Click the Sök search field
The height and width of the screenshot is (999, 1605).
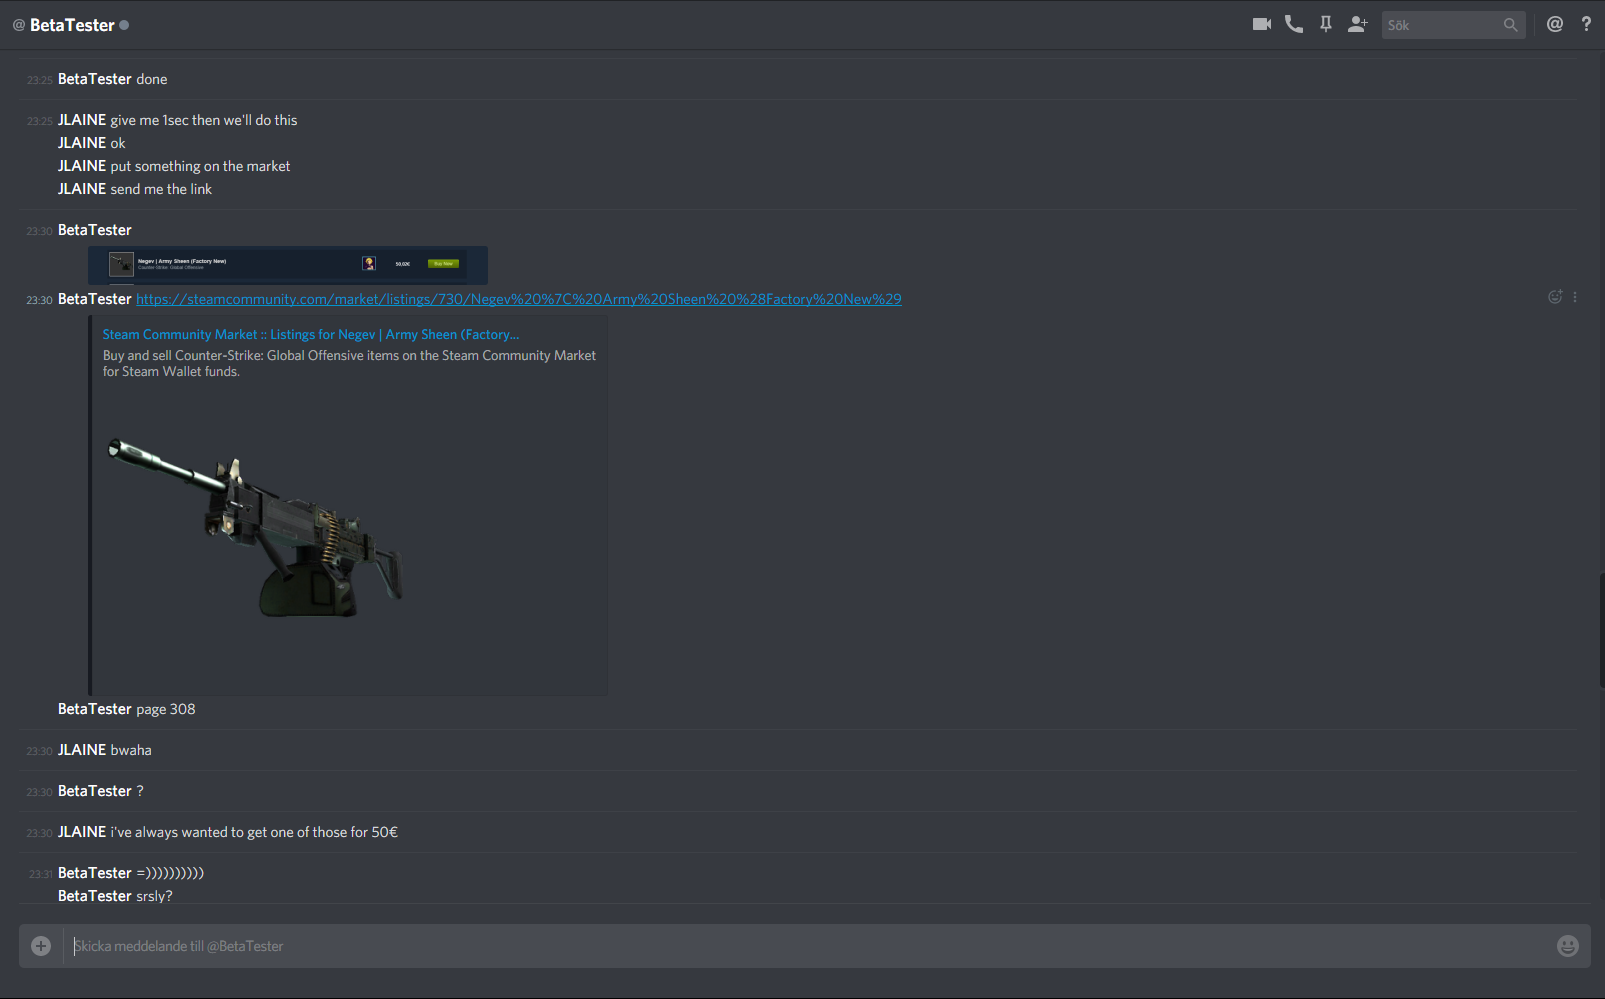[1440, 25]
